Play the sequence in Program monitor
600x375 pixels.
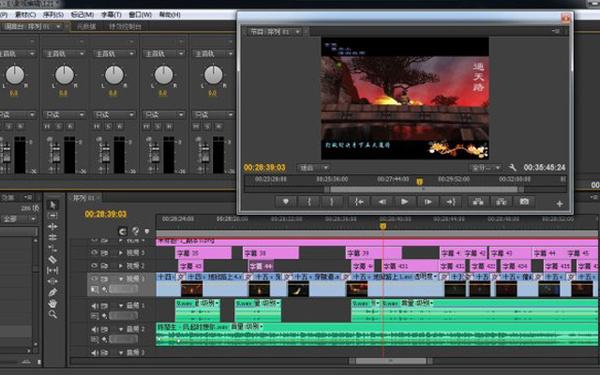[404, 202]
